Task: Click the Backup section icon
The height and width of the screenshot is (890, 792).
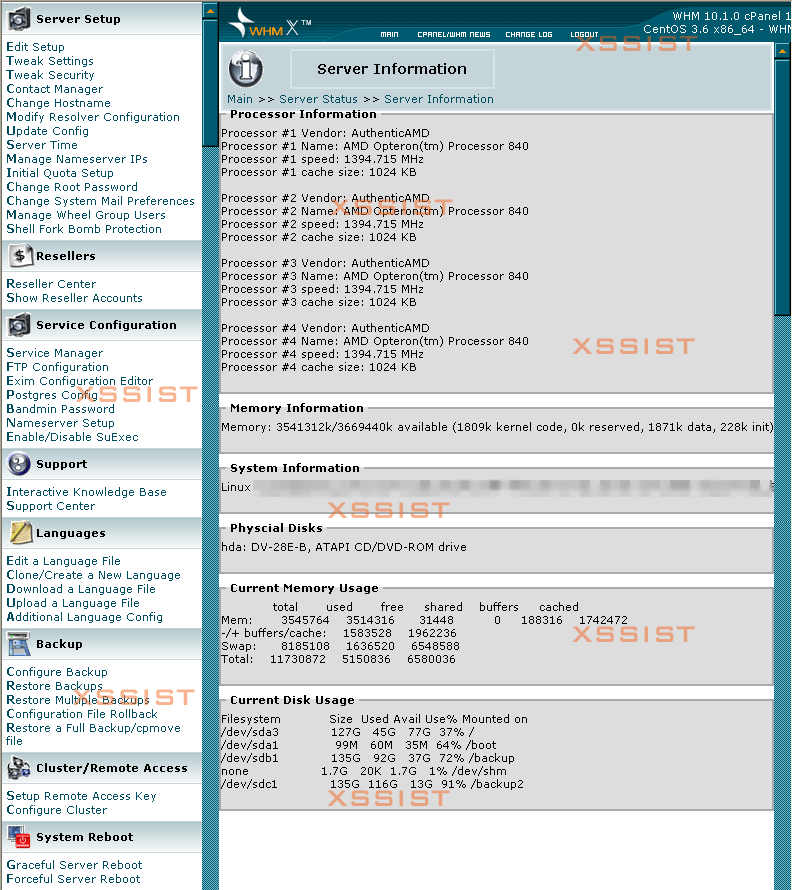Action: click(18, 644)
